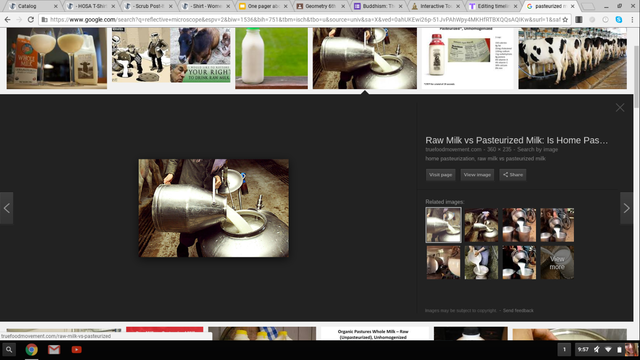Open the Your Right to Drink Raw Milk thumbnail
Viewport: 640px width, 360px height.
pos(200,56)
